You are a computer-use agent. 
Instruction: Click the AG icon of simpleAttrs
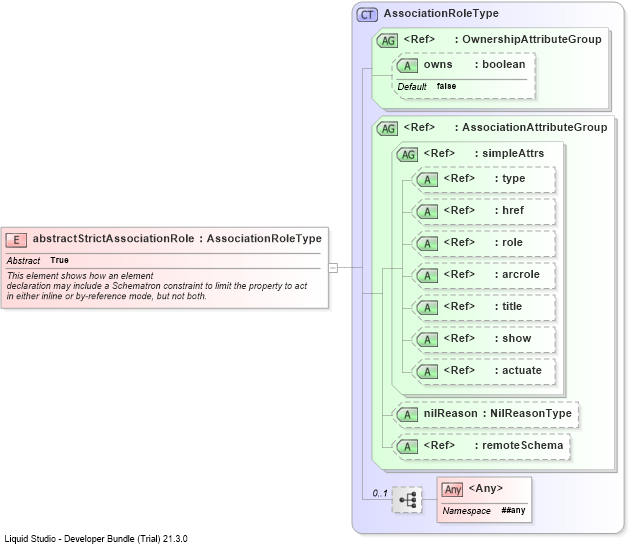tap(408, 154)
